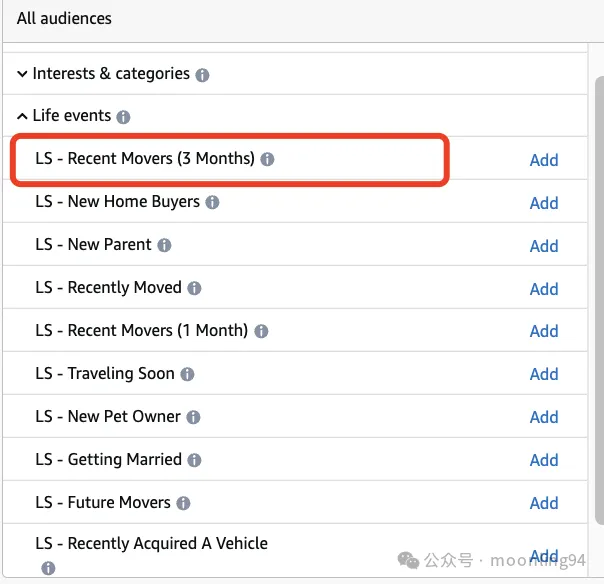
Task: Click the LS - Traveling Soon label
Action: (x=105, y=374)
